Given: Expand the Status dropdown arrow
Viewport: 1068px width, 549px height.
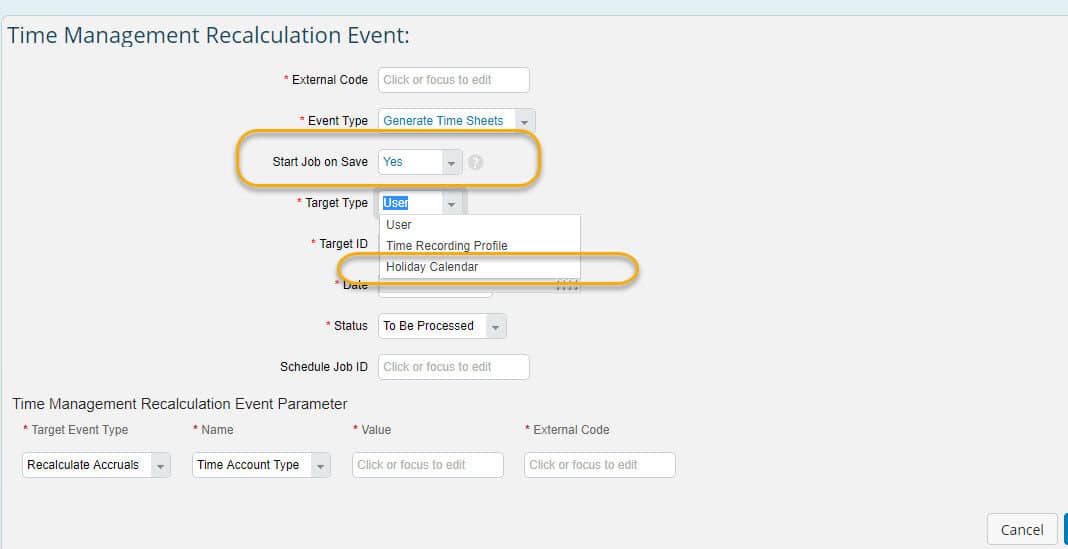Looking at the screenshot, I should tap(496, 326).
